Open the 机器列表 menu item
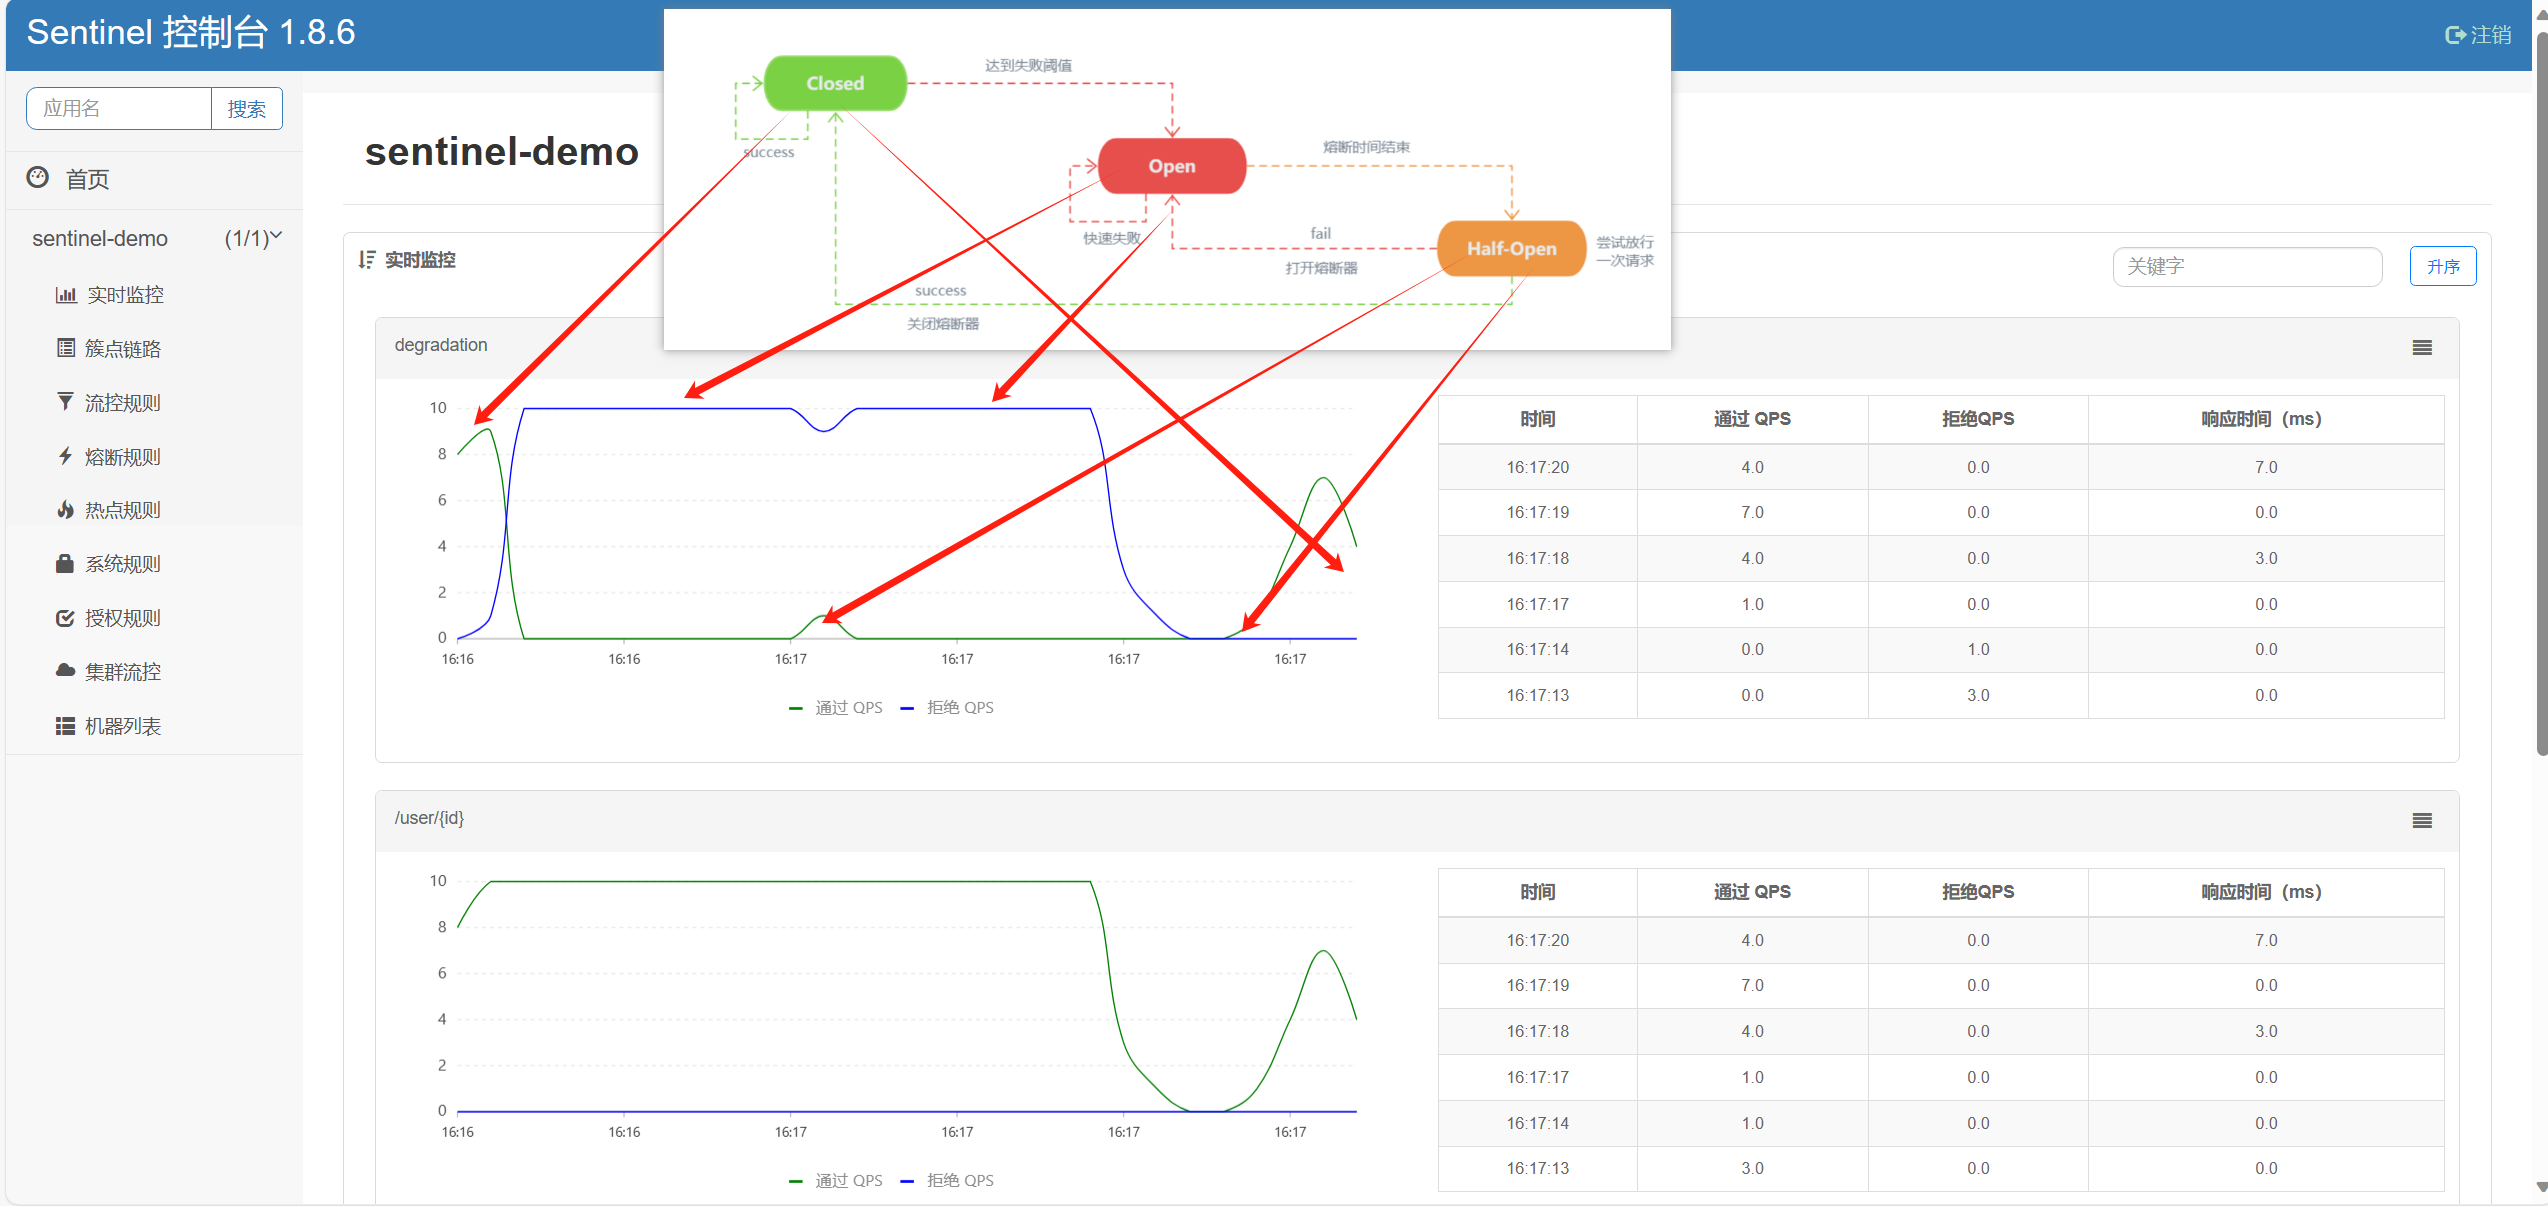 [x=122, y=726]
